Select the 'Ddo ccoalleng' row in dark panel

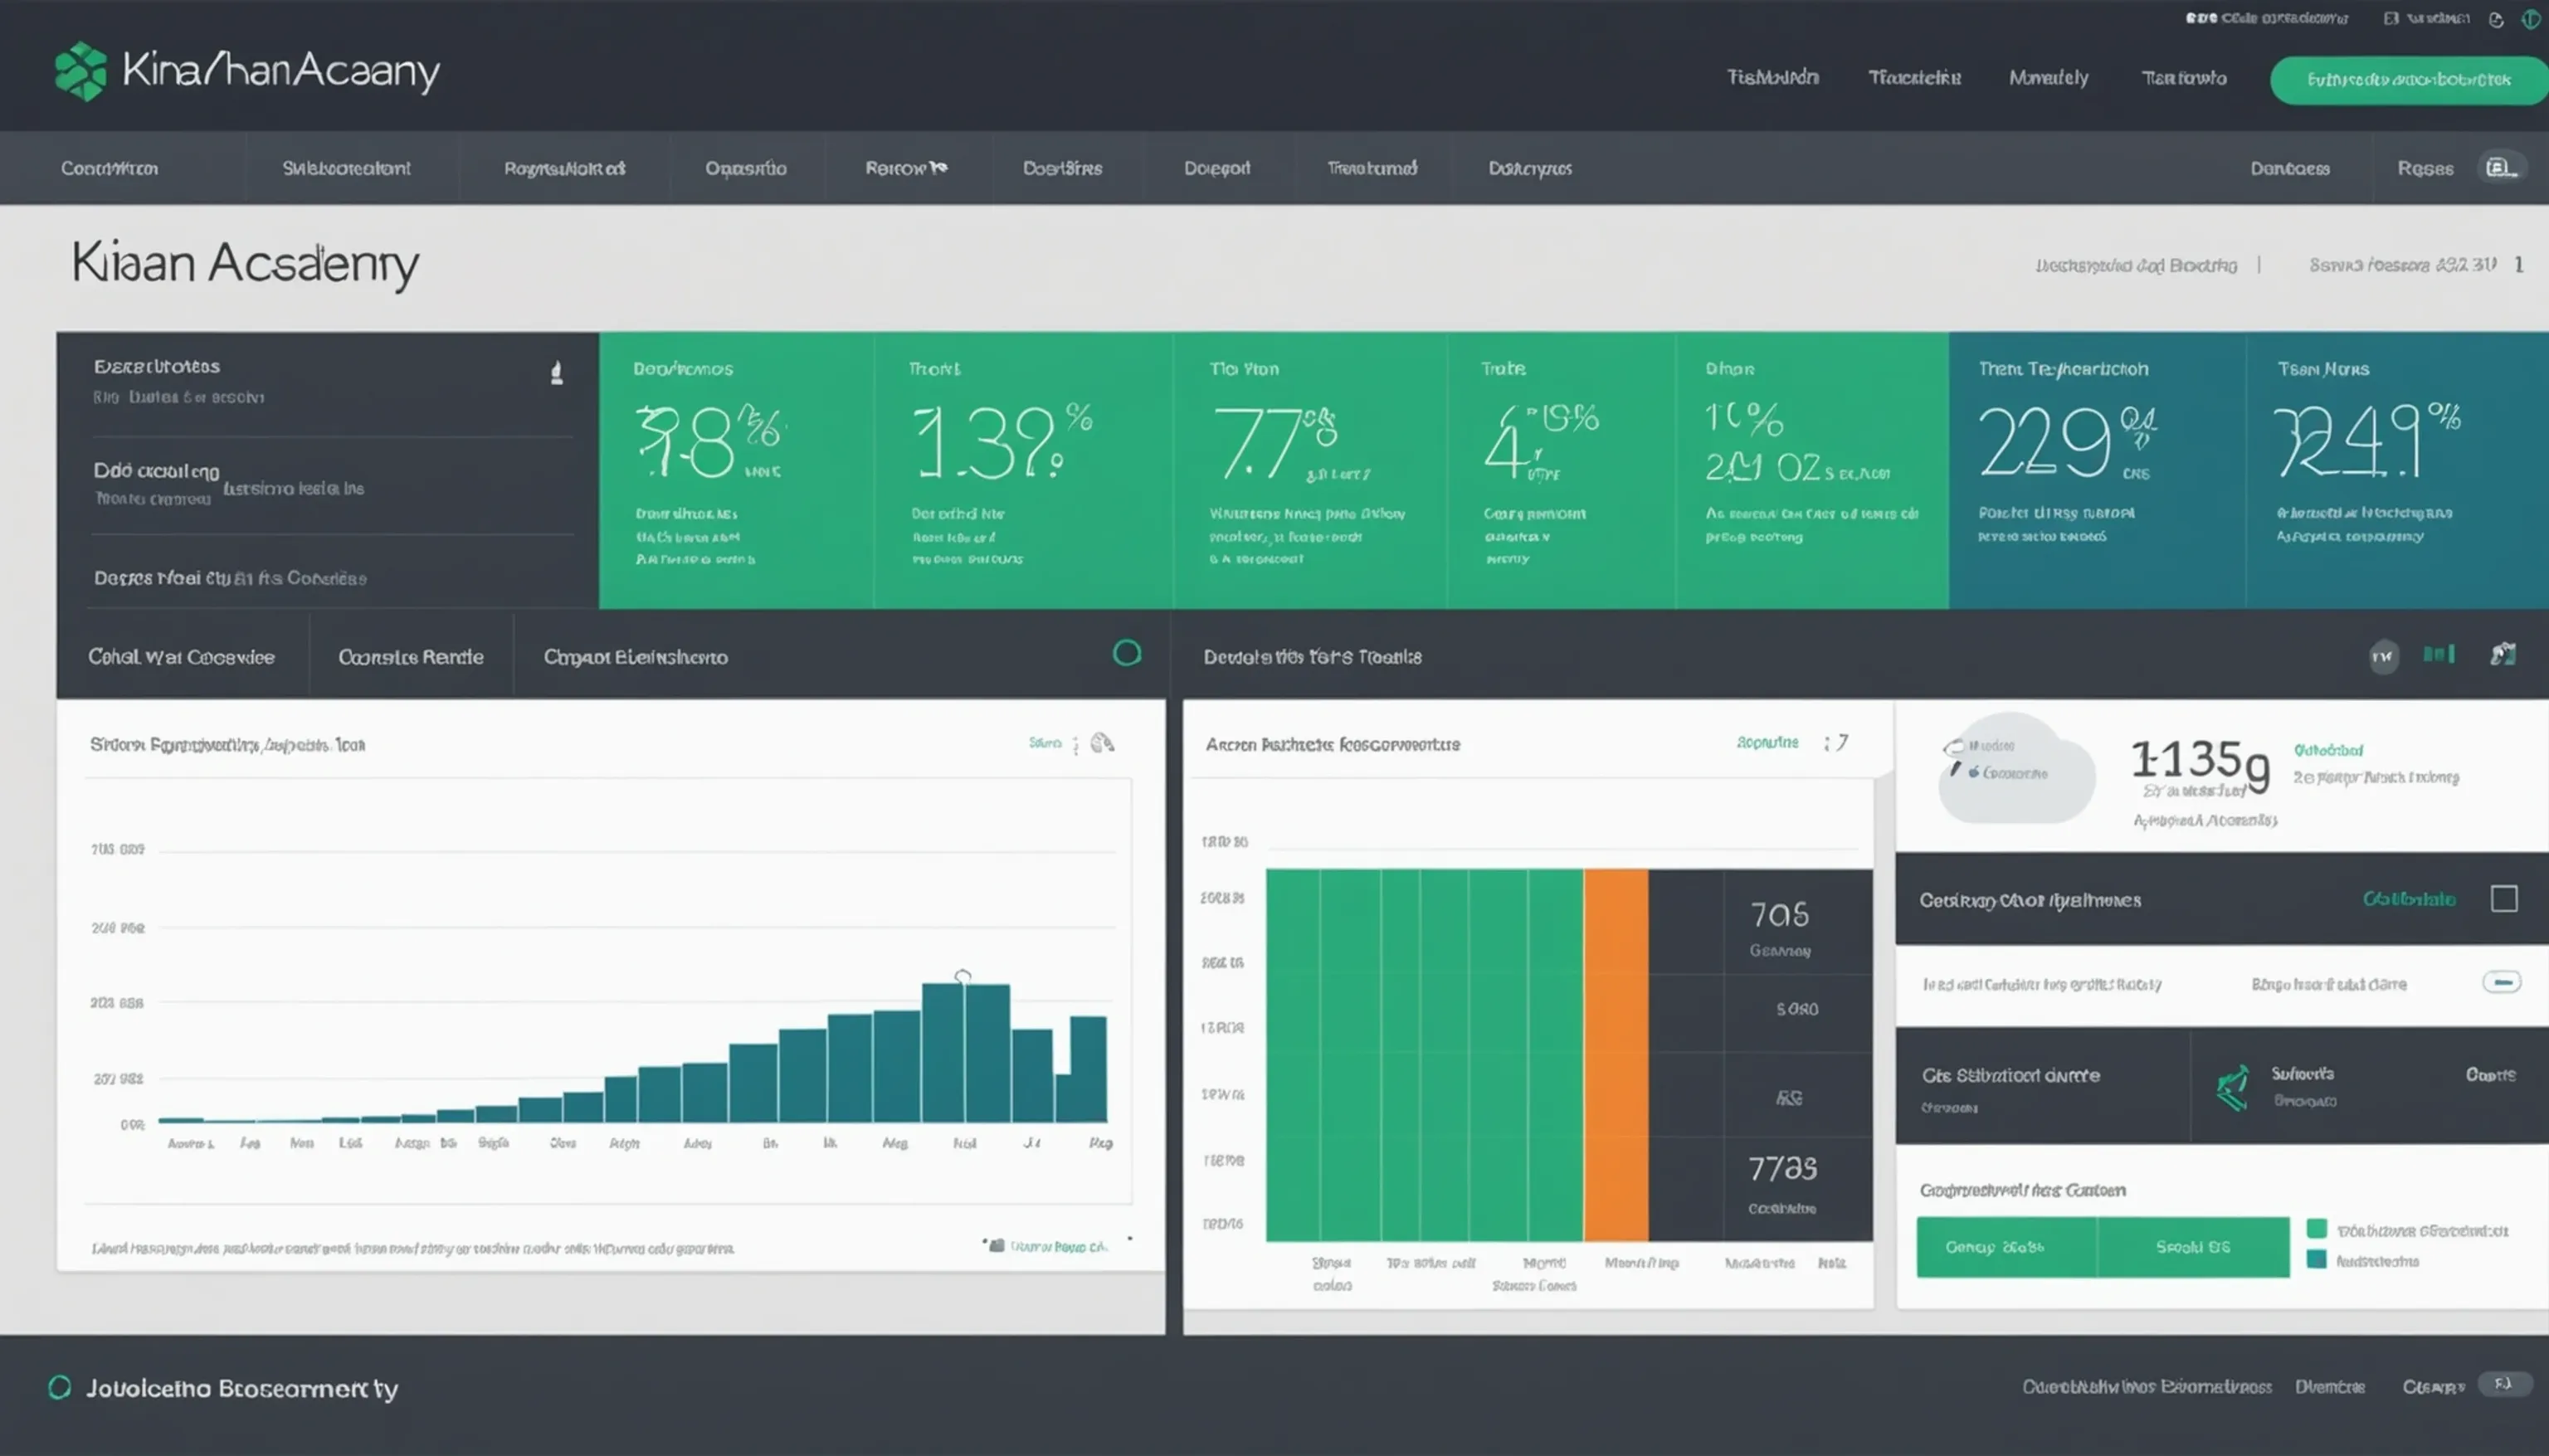[x=333, y=484]
